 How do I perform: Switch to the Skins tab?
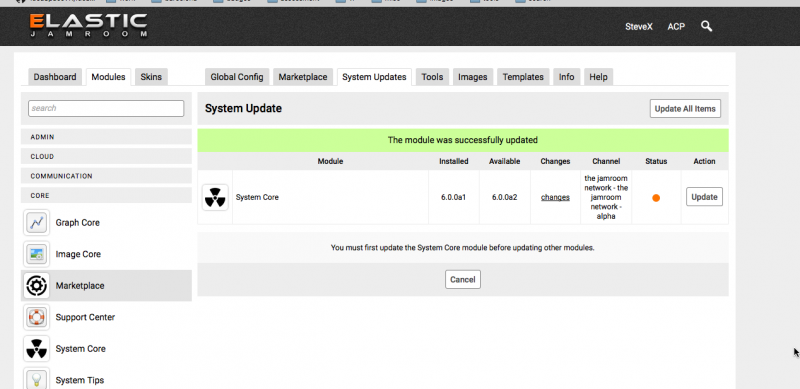click(151, 77)
